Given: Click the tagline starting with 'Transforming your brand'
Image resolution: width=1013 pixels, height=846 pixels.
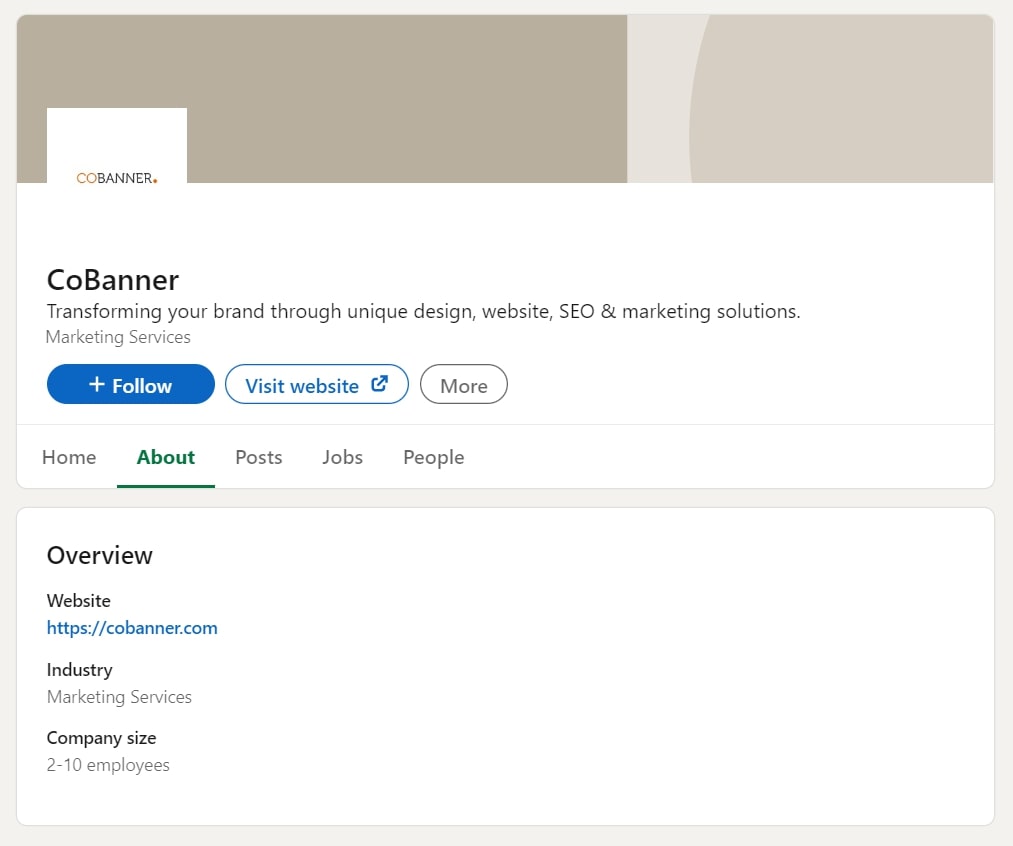Looking at the screenshot, I should [x=424, y=311].
